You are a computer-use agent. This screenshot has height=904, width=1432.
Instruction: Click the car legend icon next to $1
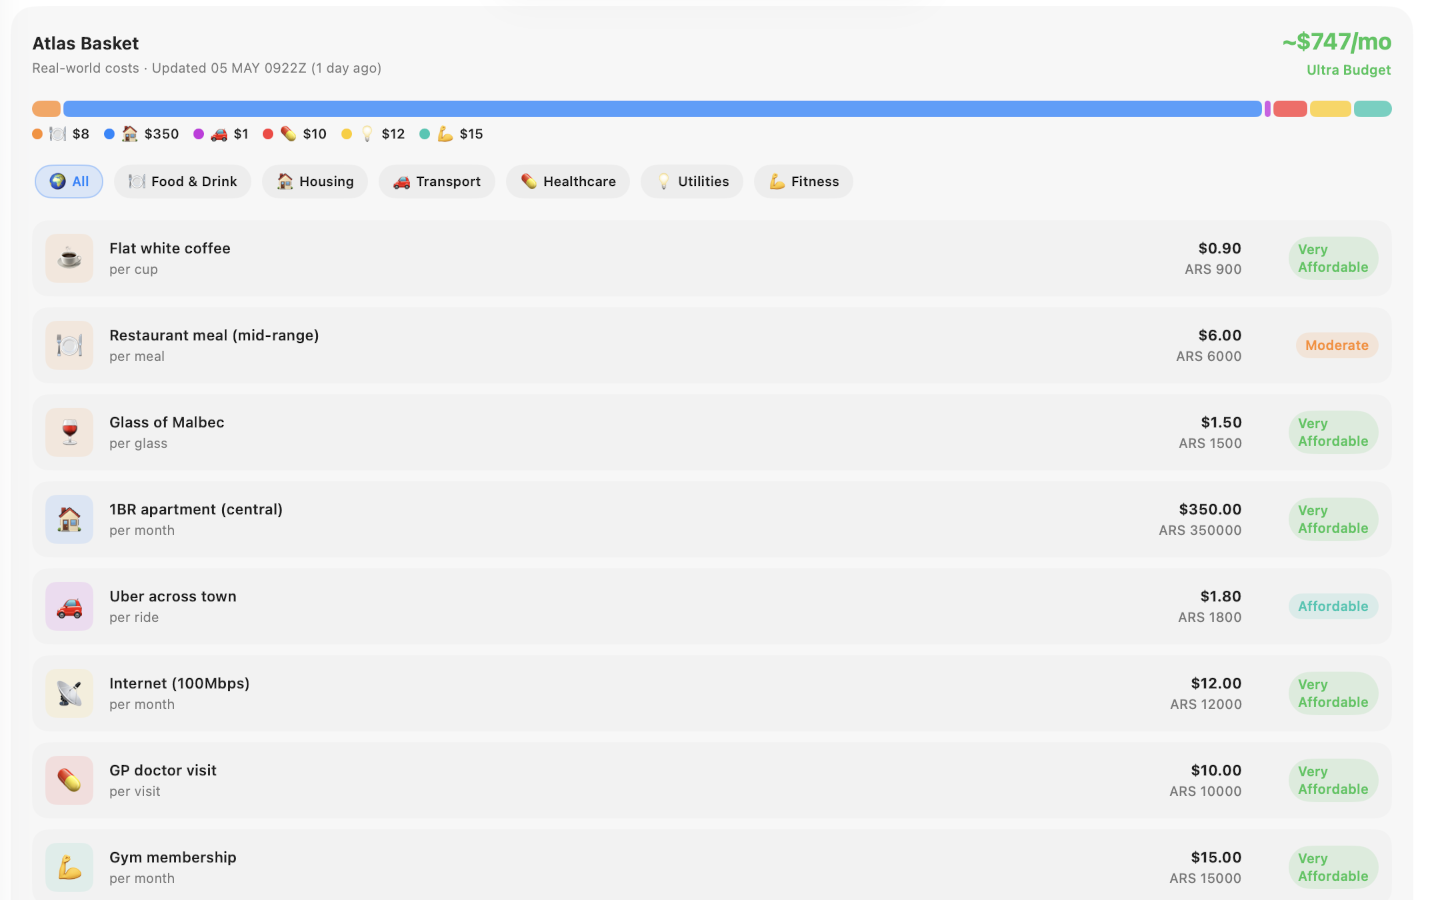tap(219, 134)
